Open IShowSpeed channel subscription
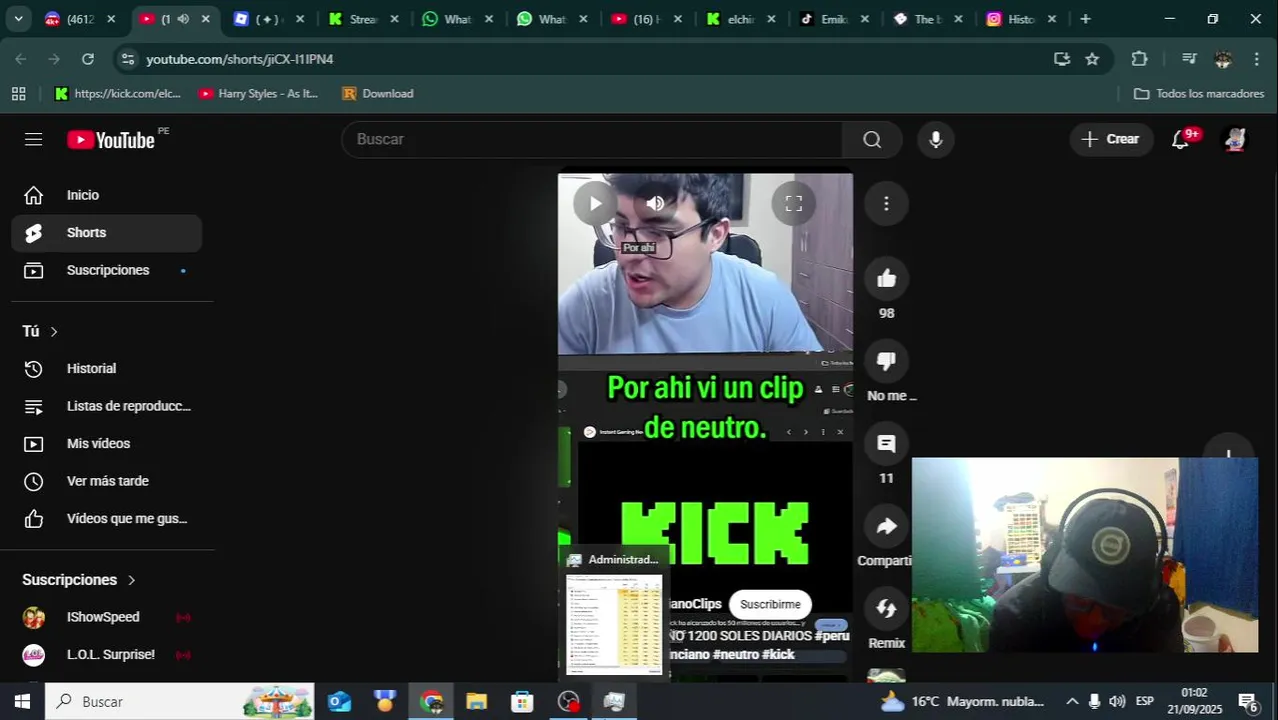Image resolution: width=1278 pixels, height=720 pixels. (106, 617)
